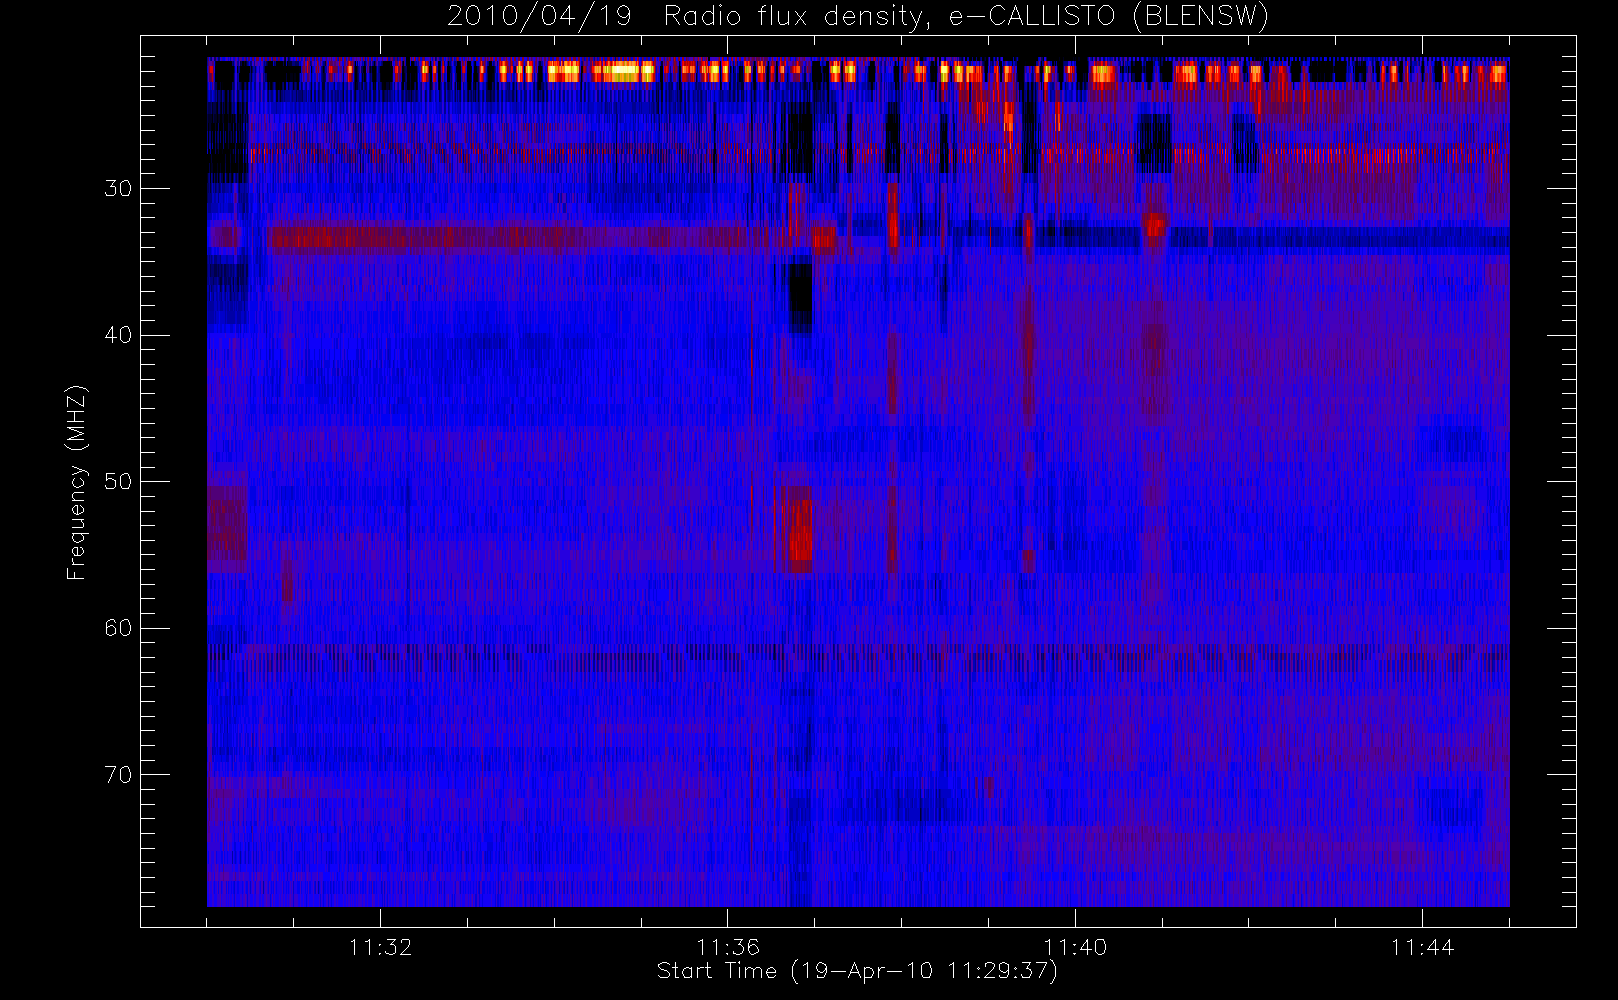Click the 30 MHz frequency tick label
Screen dimensions: 1618x1000
point(118,189)
